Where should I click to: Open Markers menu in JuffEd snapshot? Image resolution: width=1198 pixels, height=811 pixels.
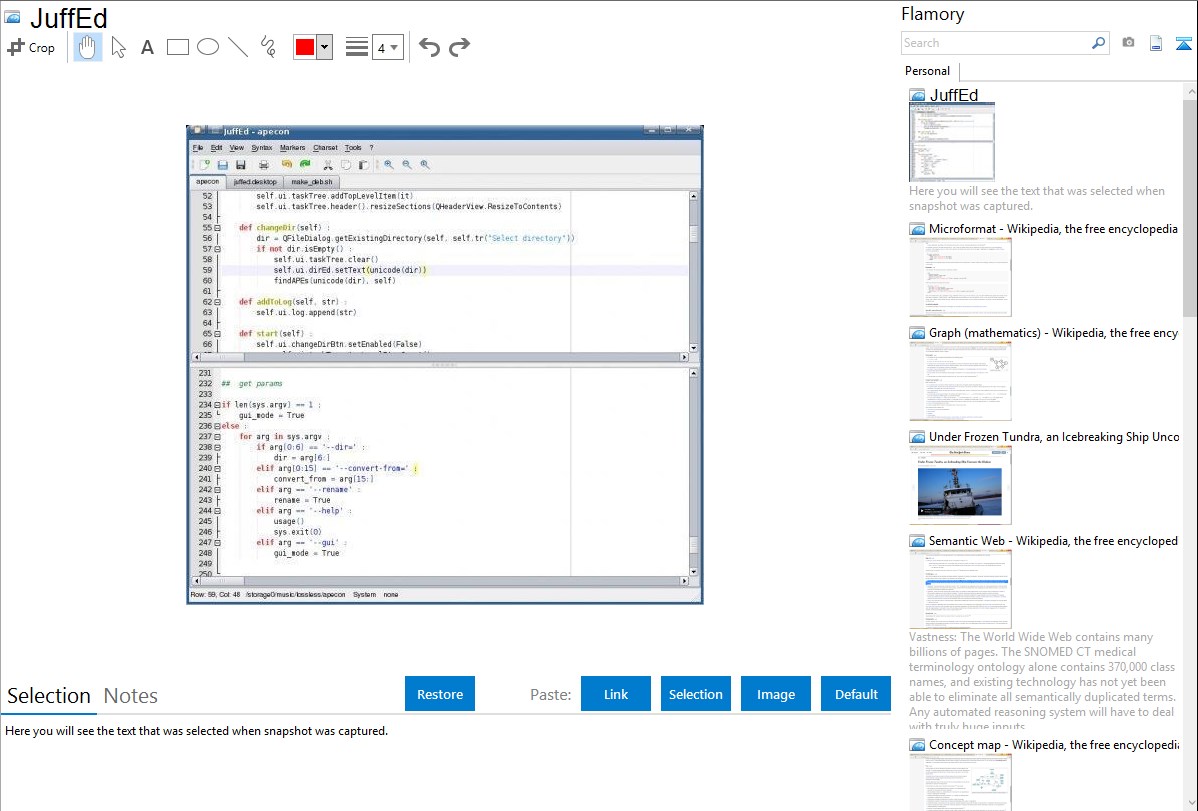click(x=293, y=148)
